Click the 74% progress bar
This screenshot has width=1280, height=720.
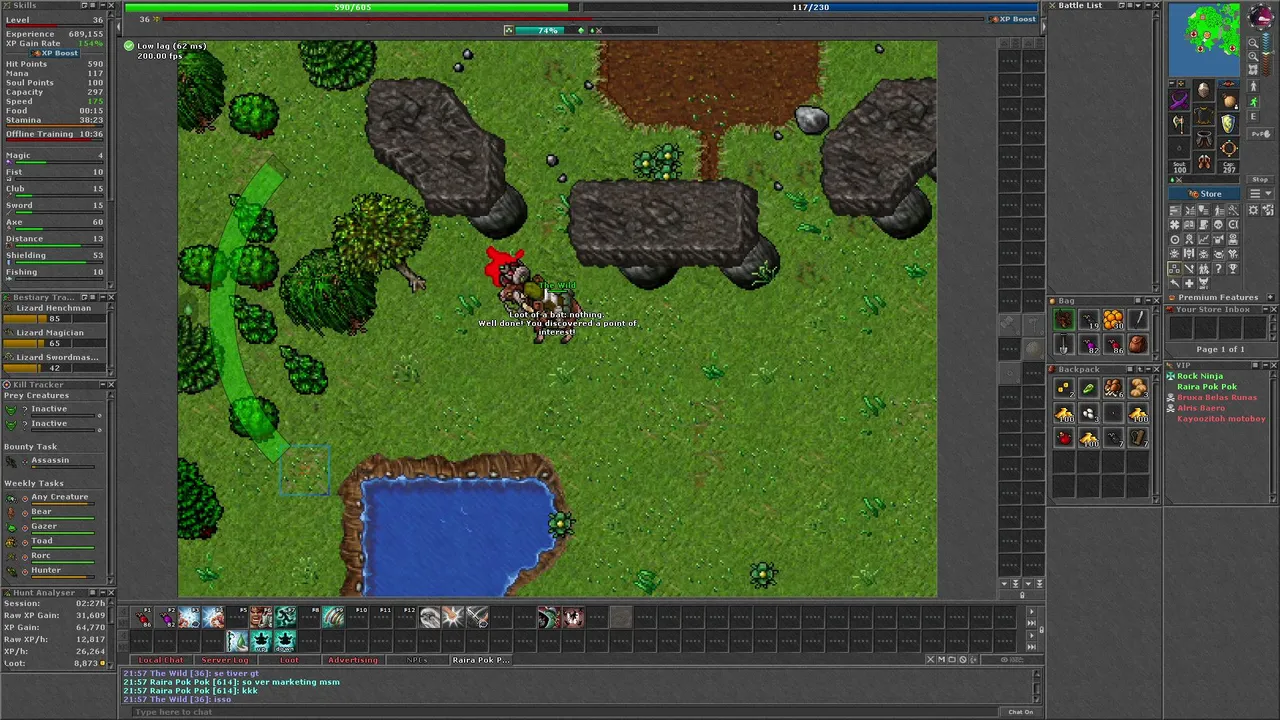[548, 30]
